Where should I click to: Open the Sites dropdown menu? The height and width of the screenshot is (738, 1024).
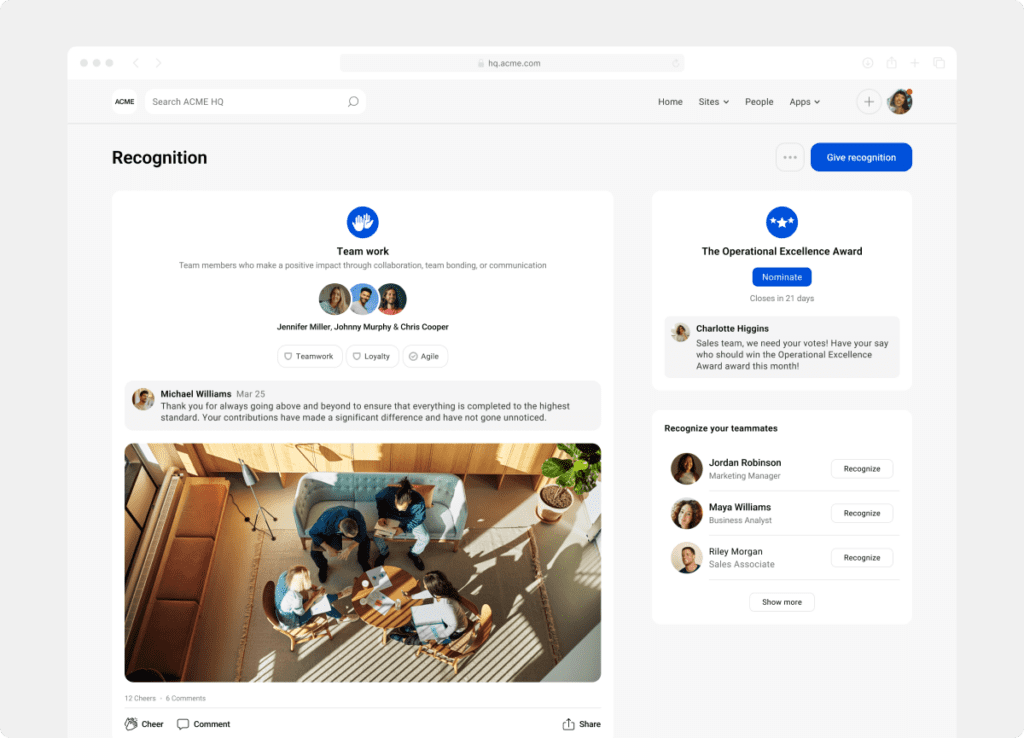pyautogui.click(x=713, y=102)
